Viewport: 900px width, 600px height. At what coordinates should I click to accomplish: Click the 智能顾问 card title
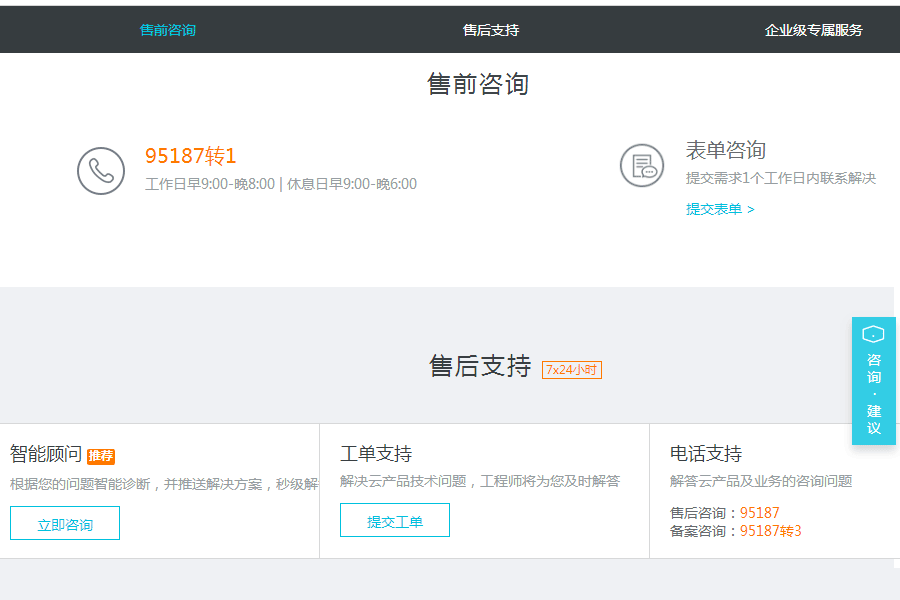46,454
